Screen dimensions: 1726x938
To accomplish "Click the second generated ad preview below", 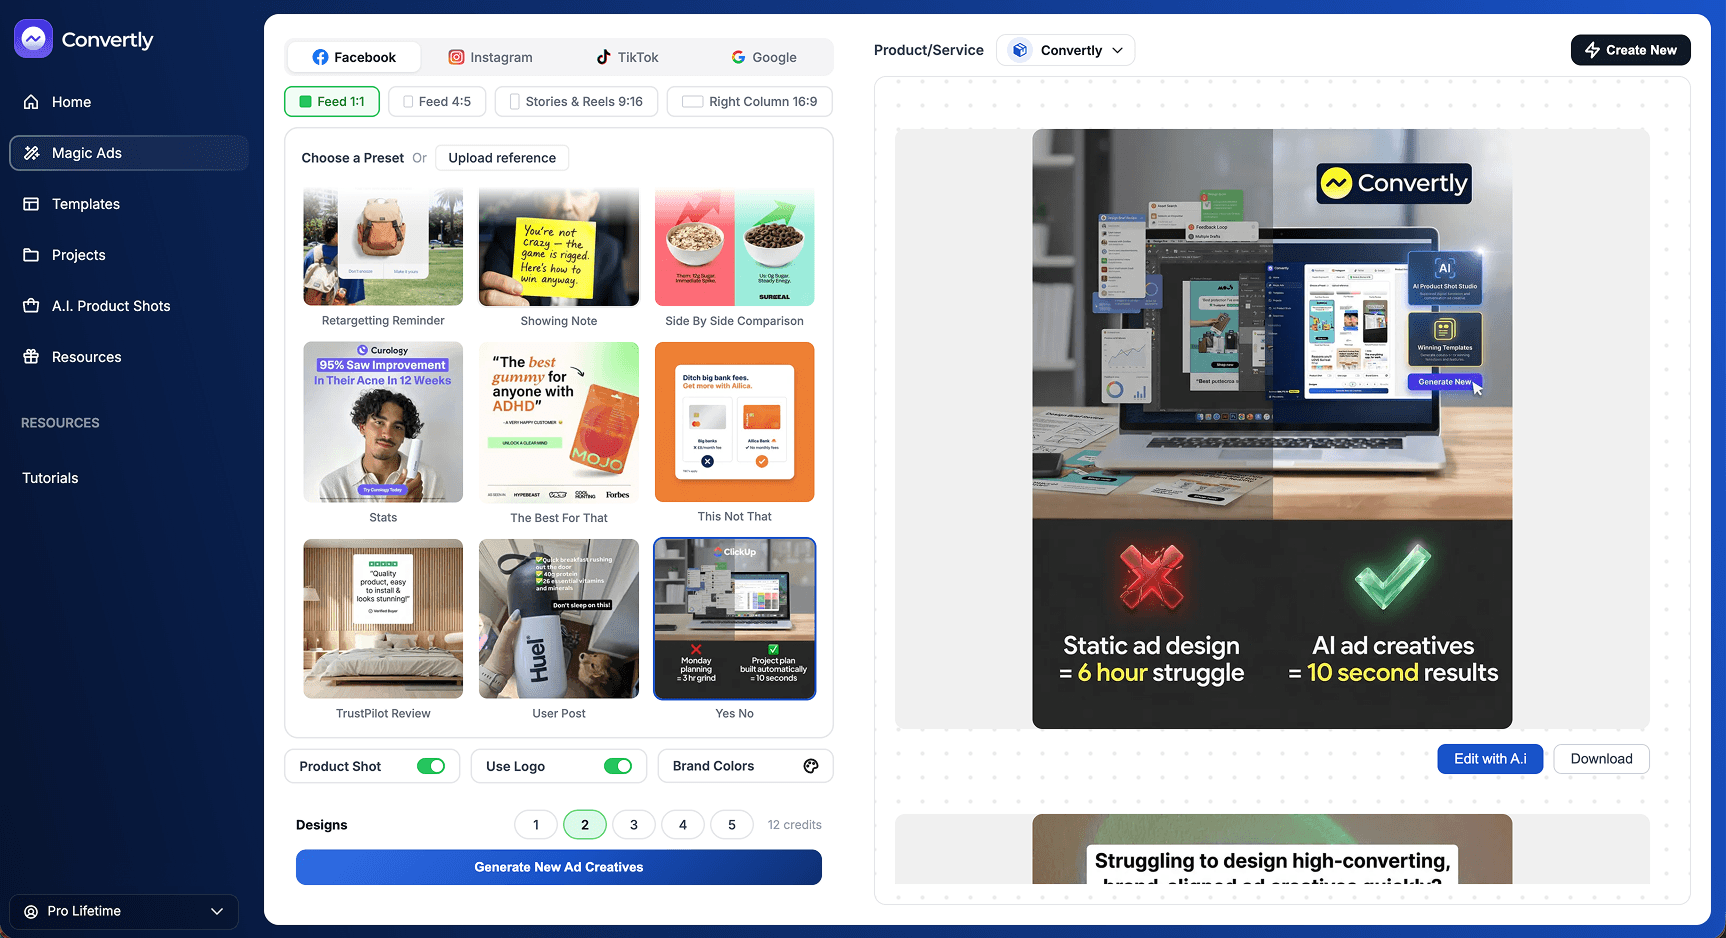I will click(1272, 849).
